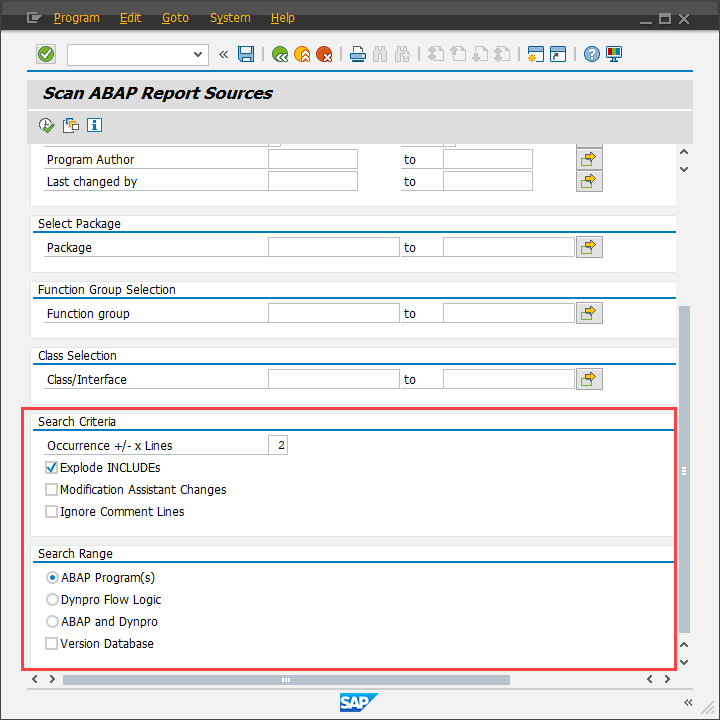720x720 pixels.
Task: Click the green Back icon
Action: tap(280, 55)
